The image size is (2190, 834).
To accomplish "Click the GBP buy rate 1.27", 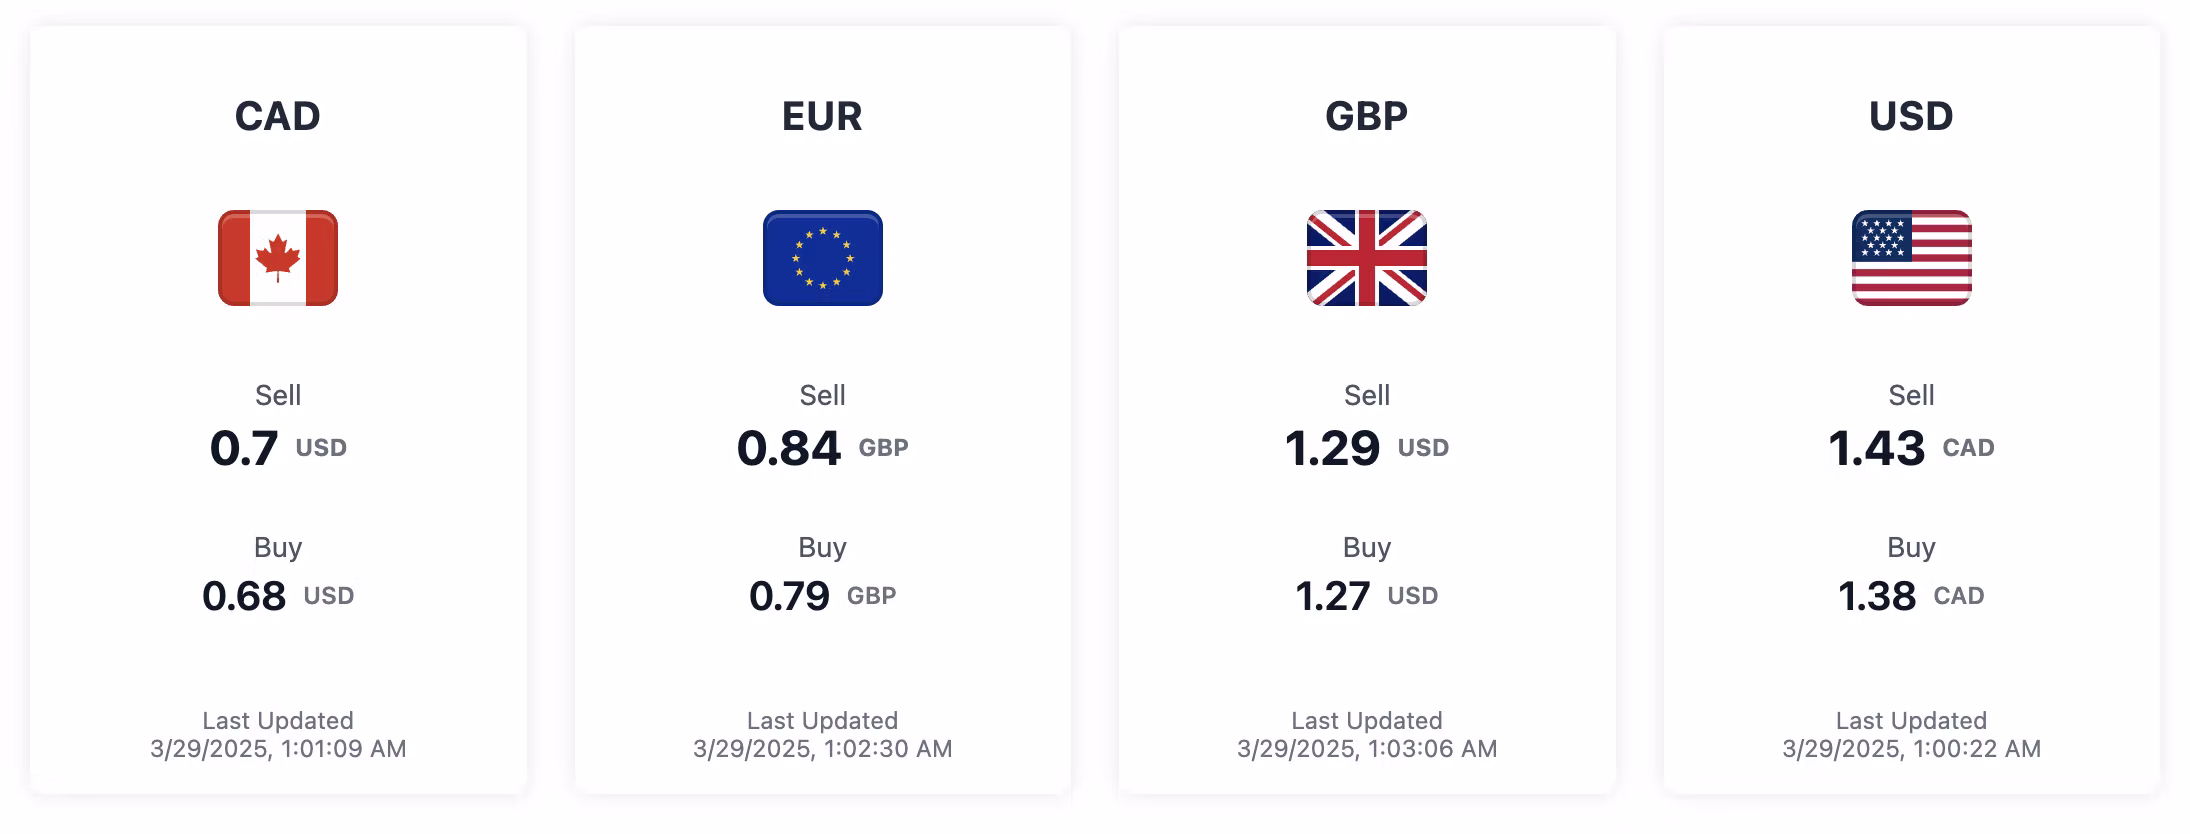I will [x=1332, y=596].
